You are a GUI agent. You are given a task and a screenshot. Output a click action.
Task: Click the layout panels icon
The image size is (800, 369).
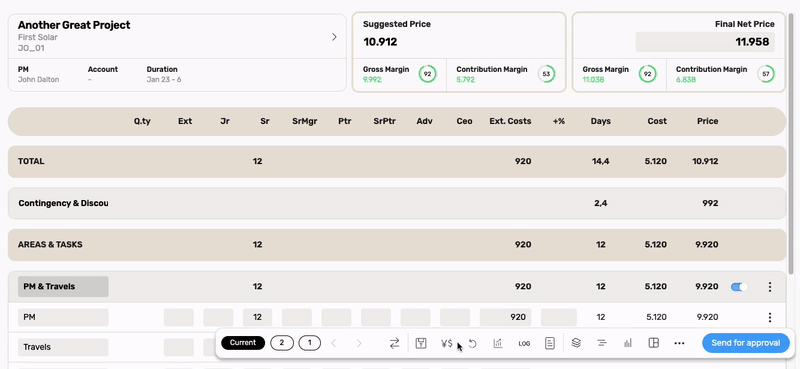click(654, 343)
